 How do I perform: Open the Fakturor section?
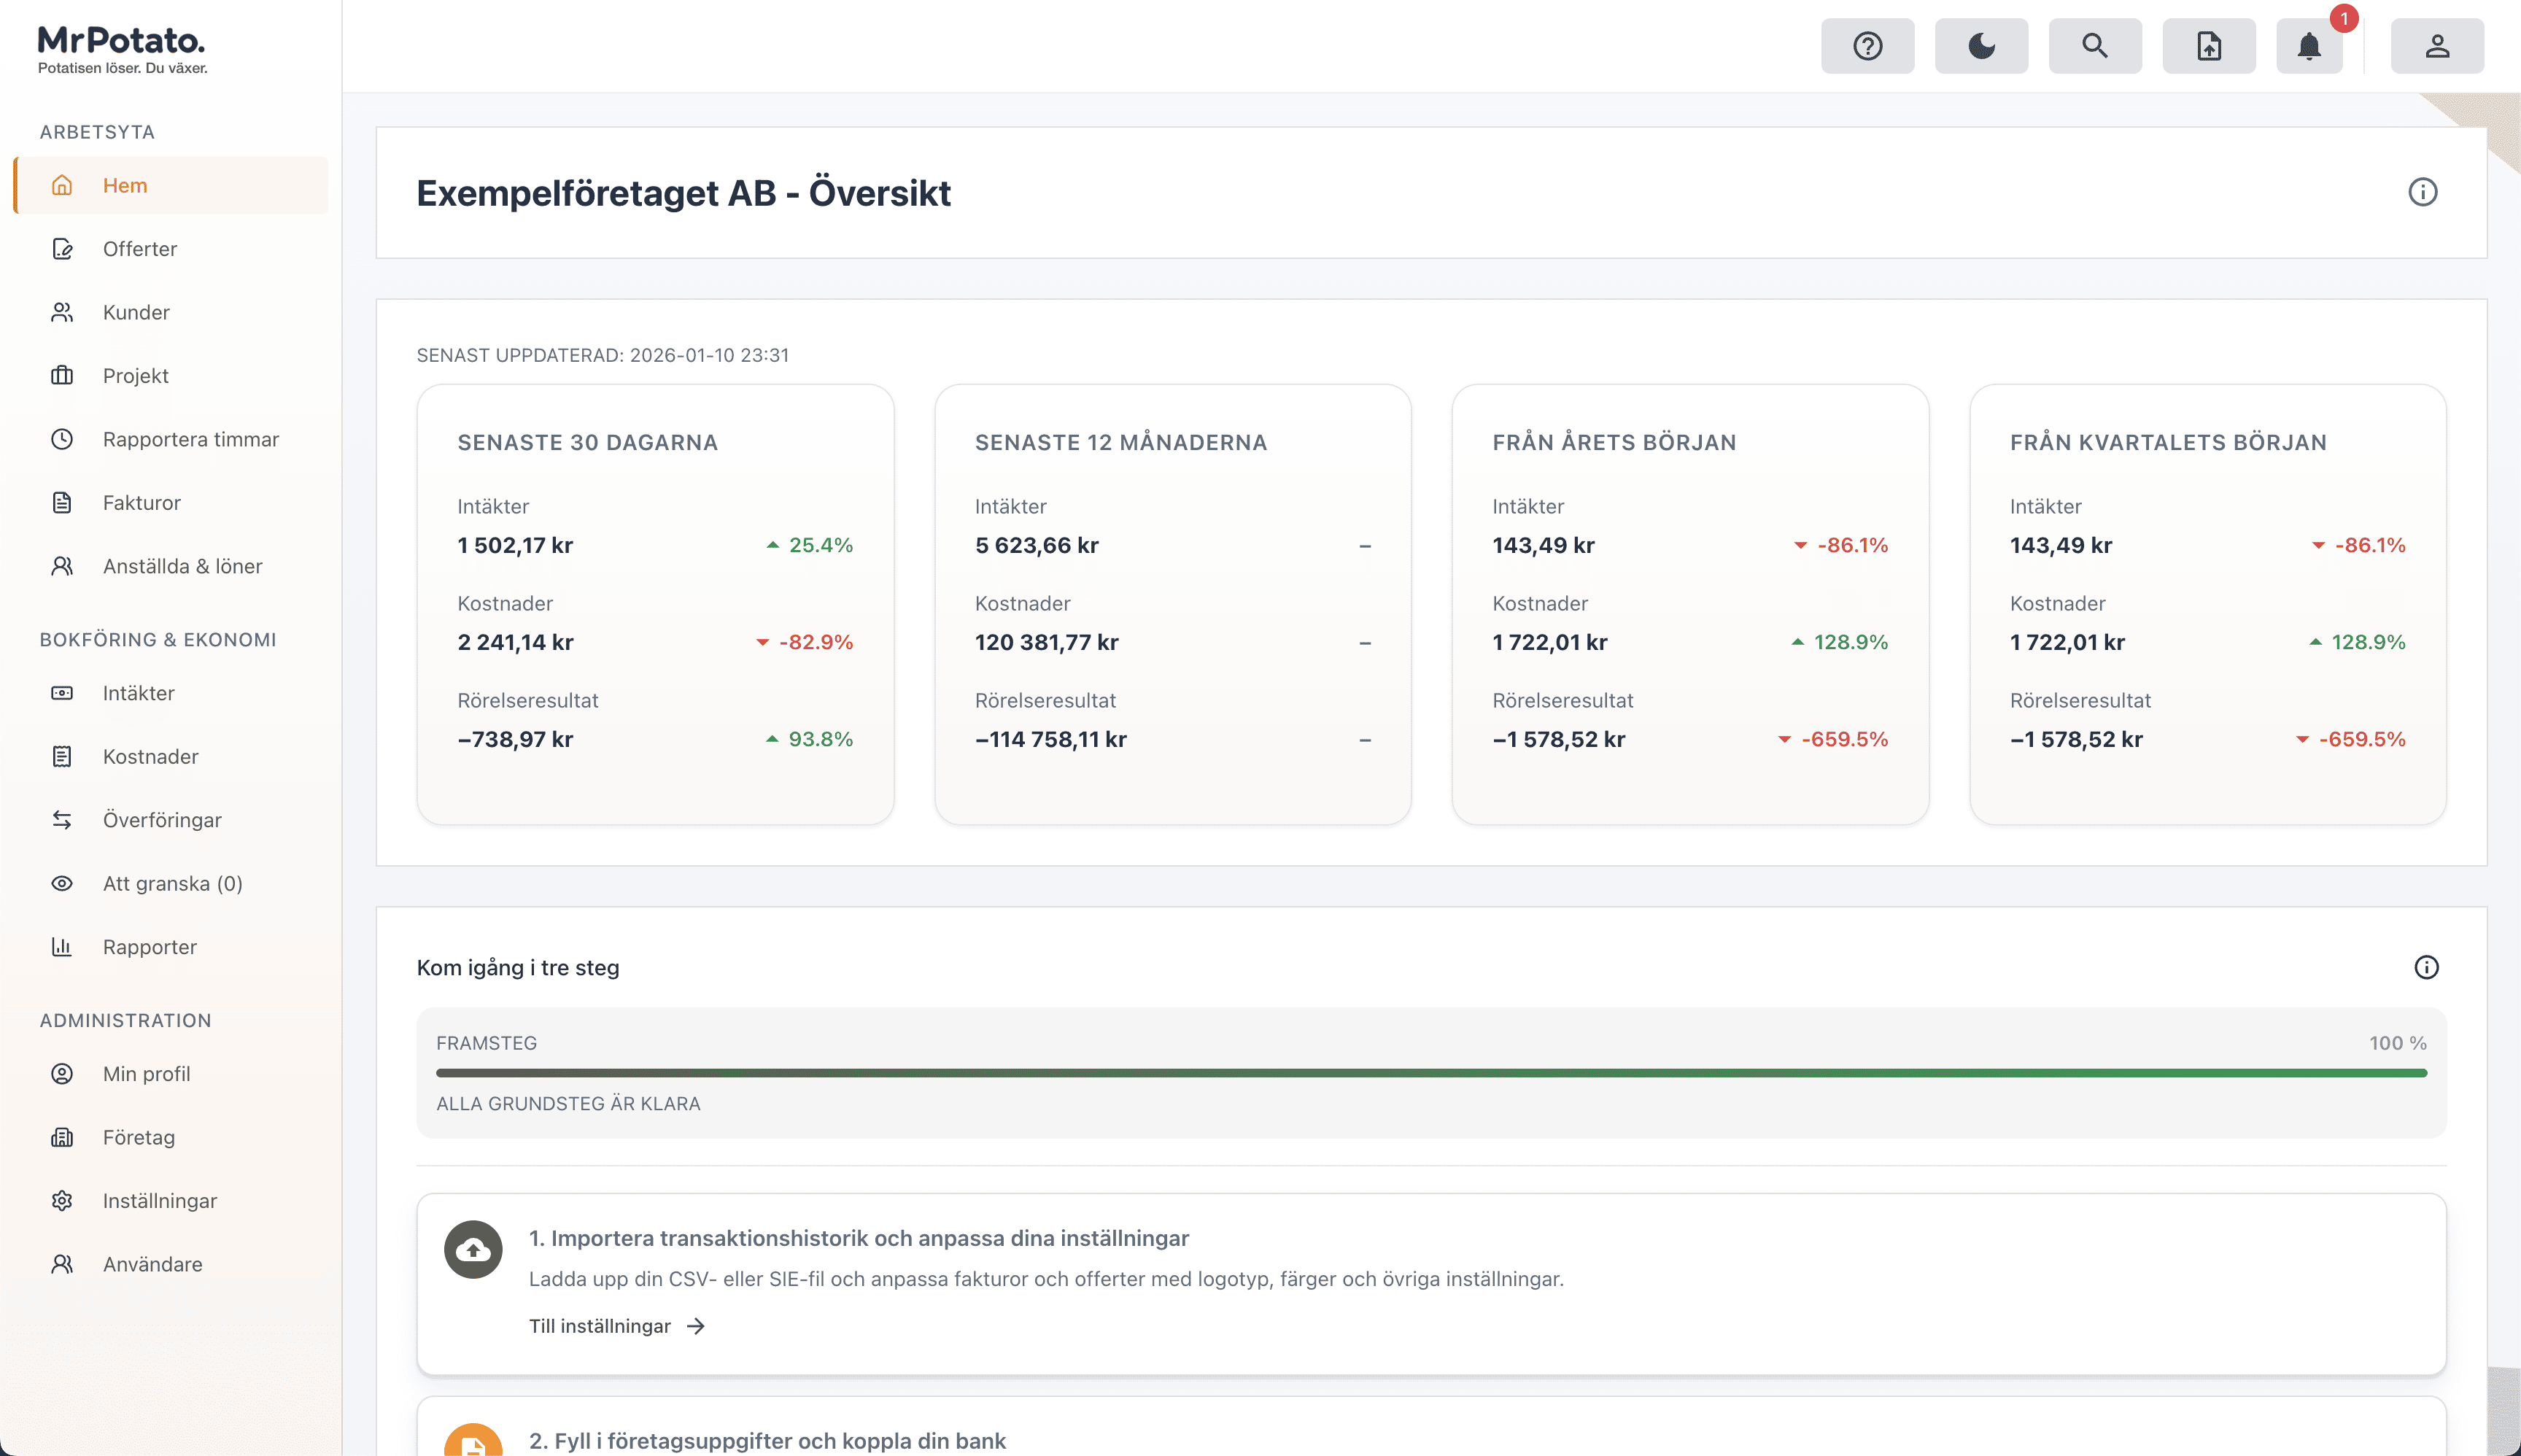pyautogui.click(x=141, y=502)
